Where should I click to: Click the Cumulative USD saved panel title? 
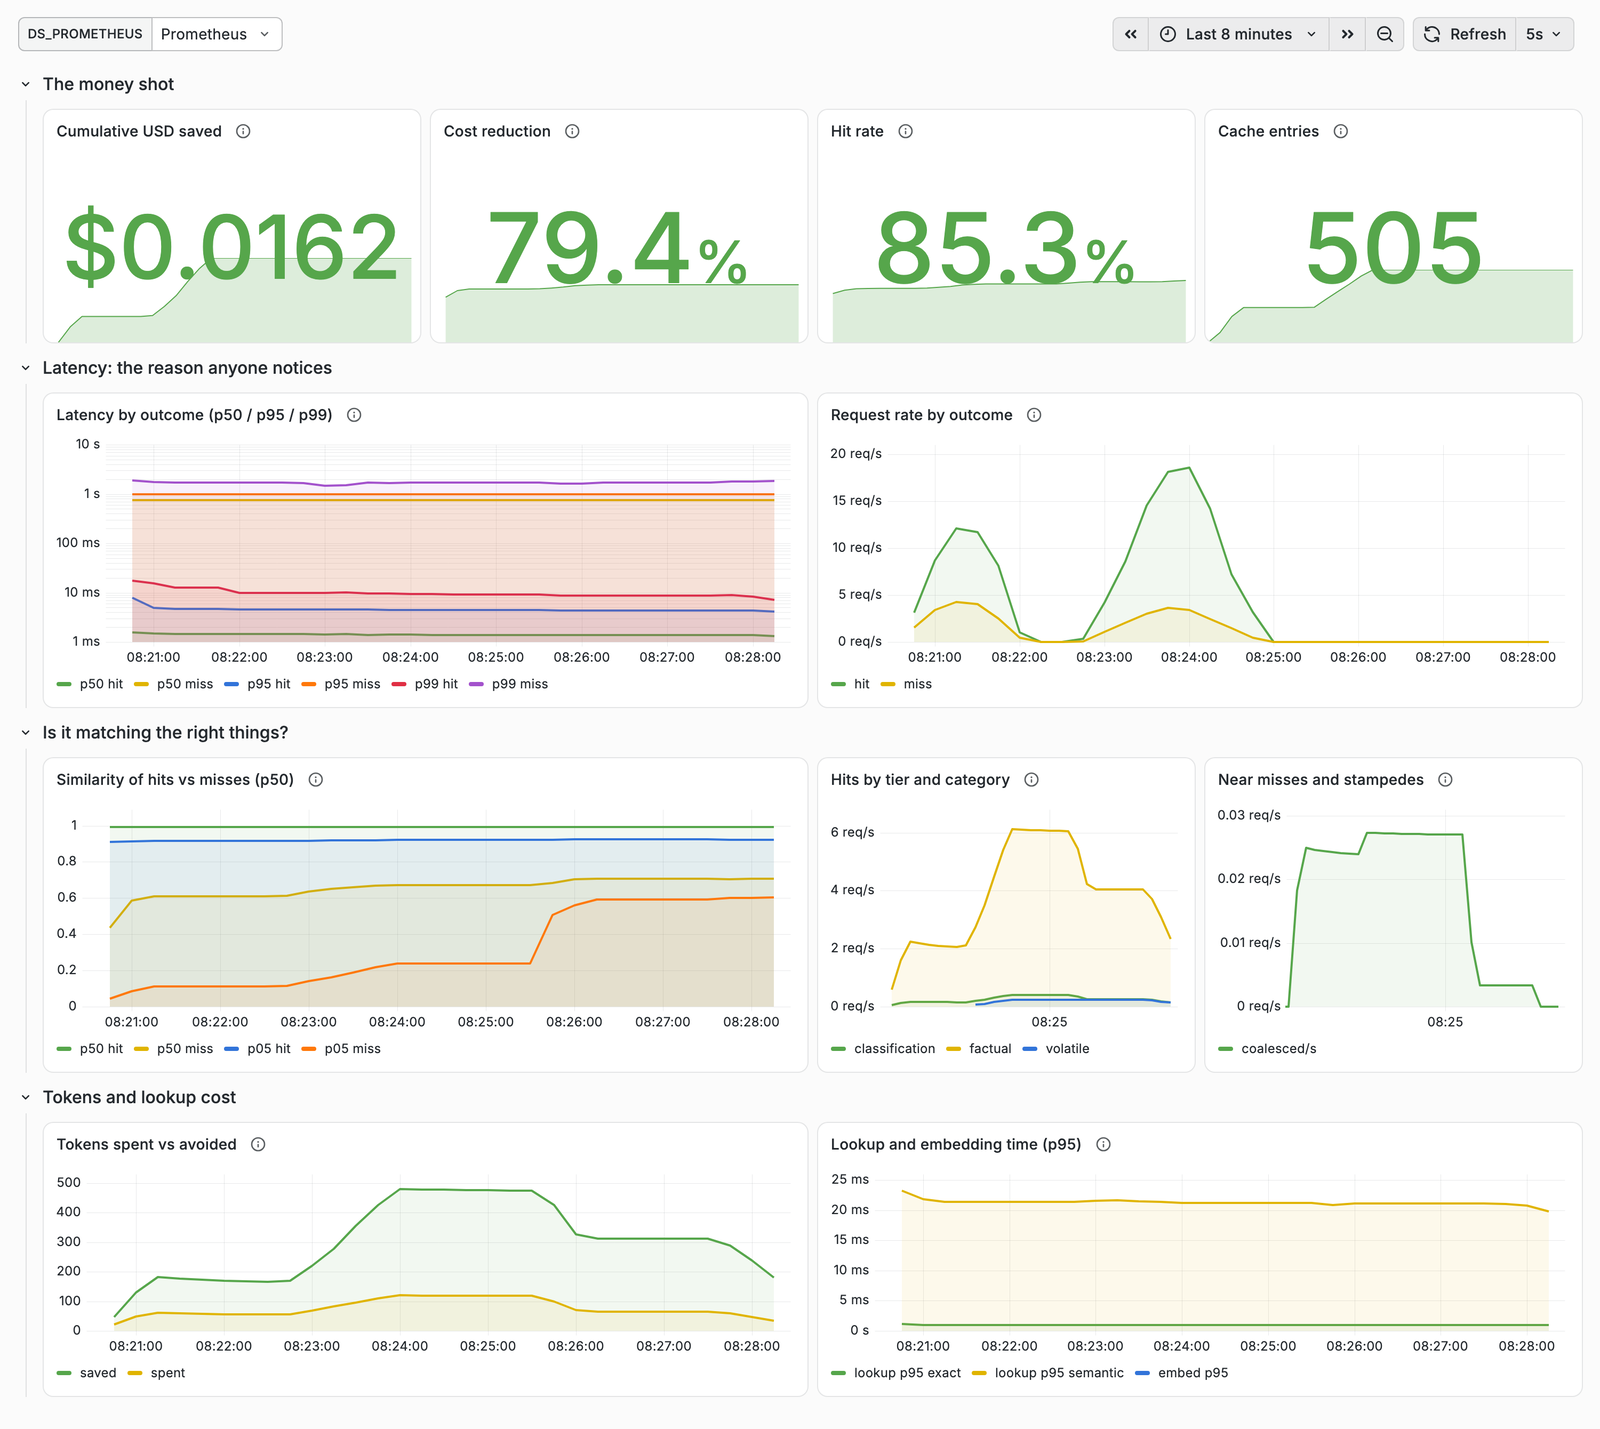pos(139,131)
